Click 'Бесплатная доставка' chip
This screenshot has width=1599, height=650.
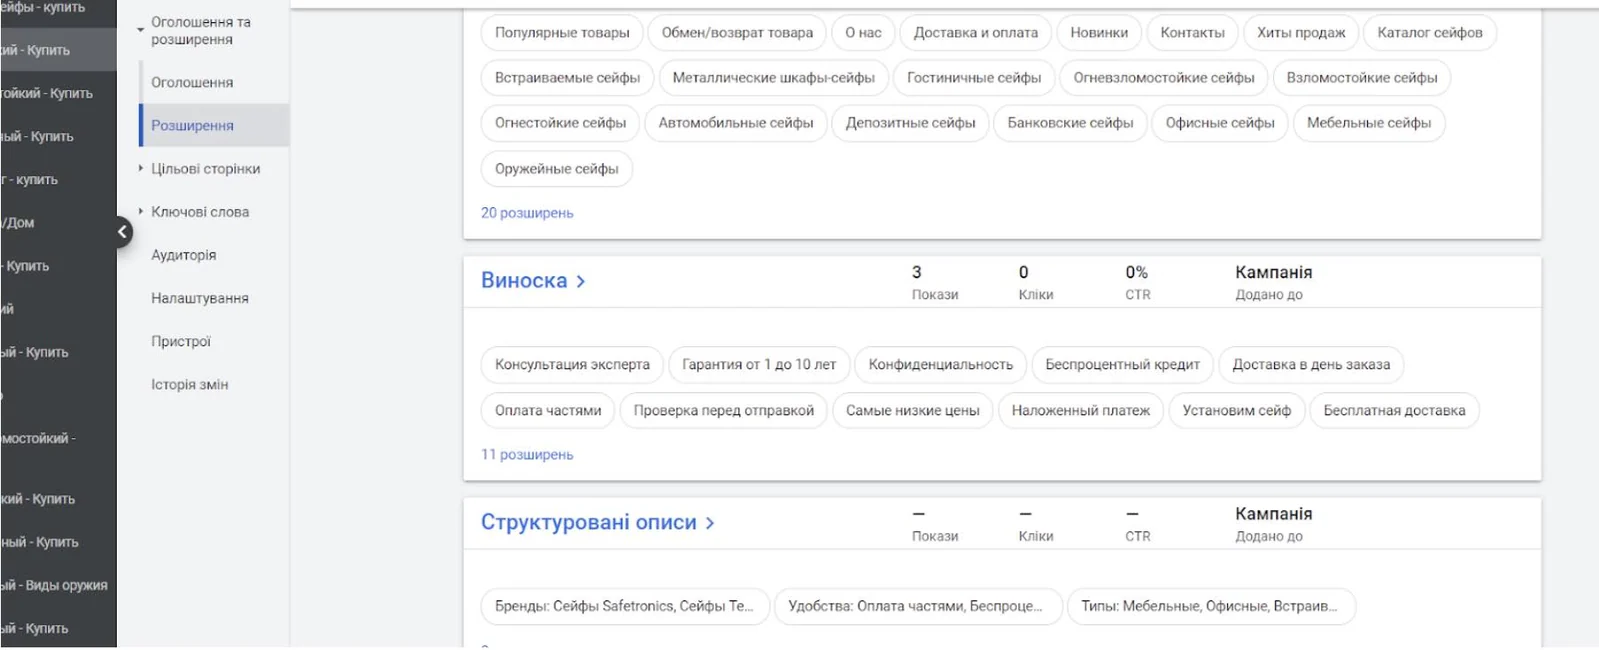[x=1394, y=411]
